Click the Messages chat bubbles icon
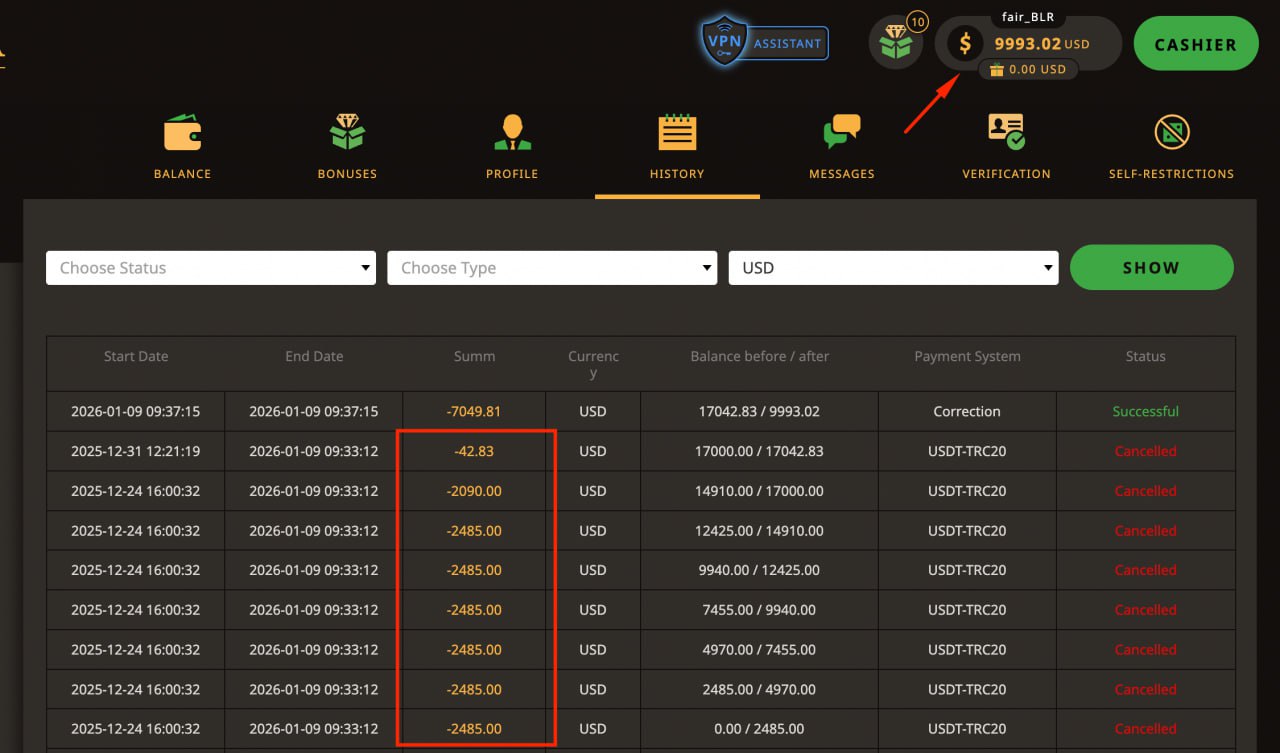 pos(841,132)
